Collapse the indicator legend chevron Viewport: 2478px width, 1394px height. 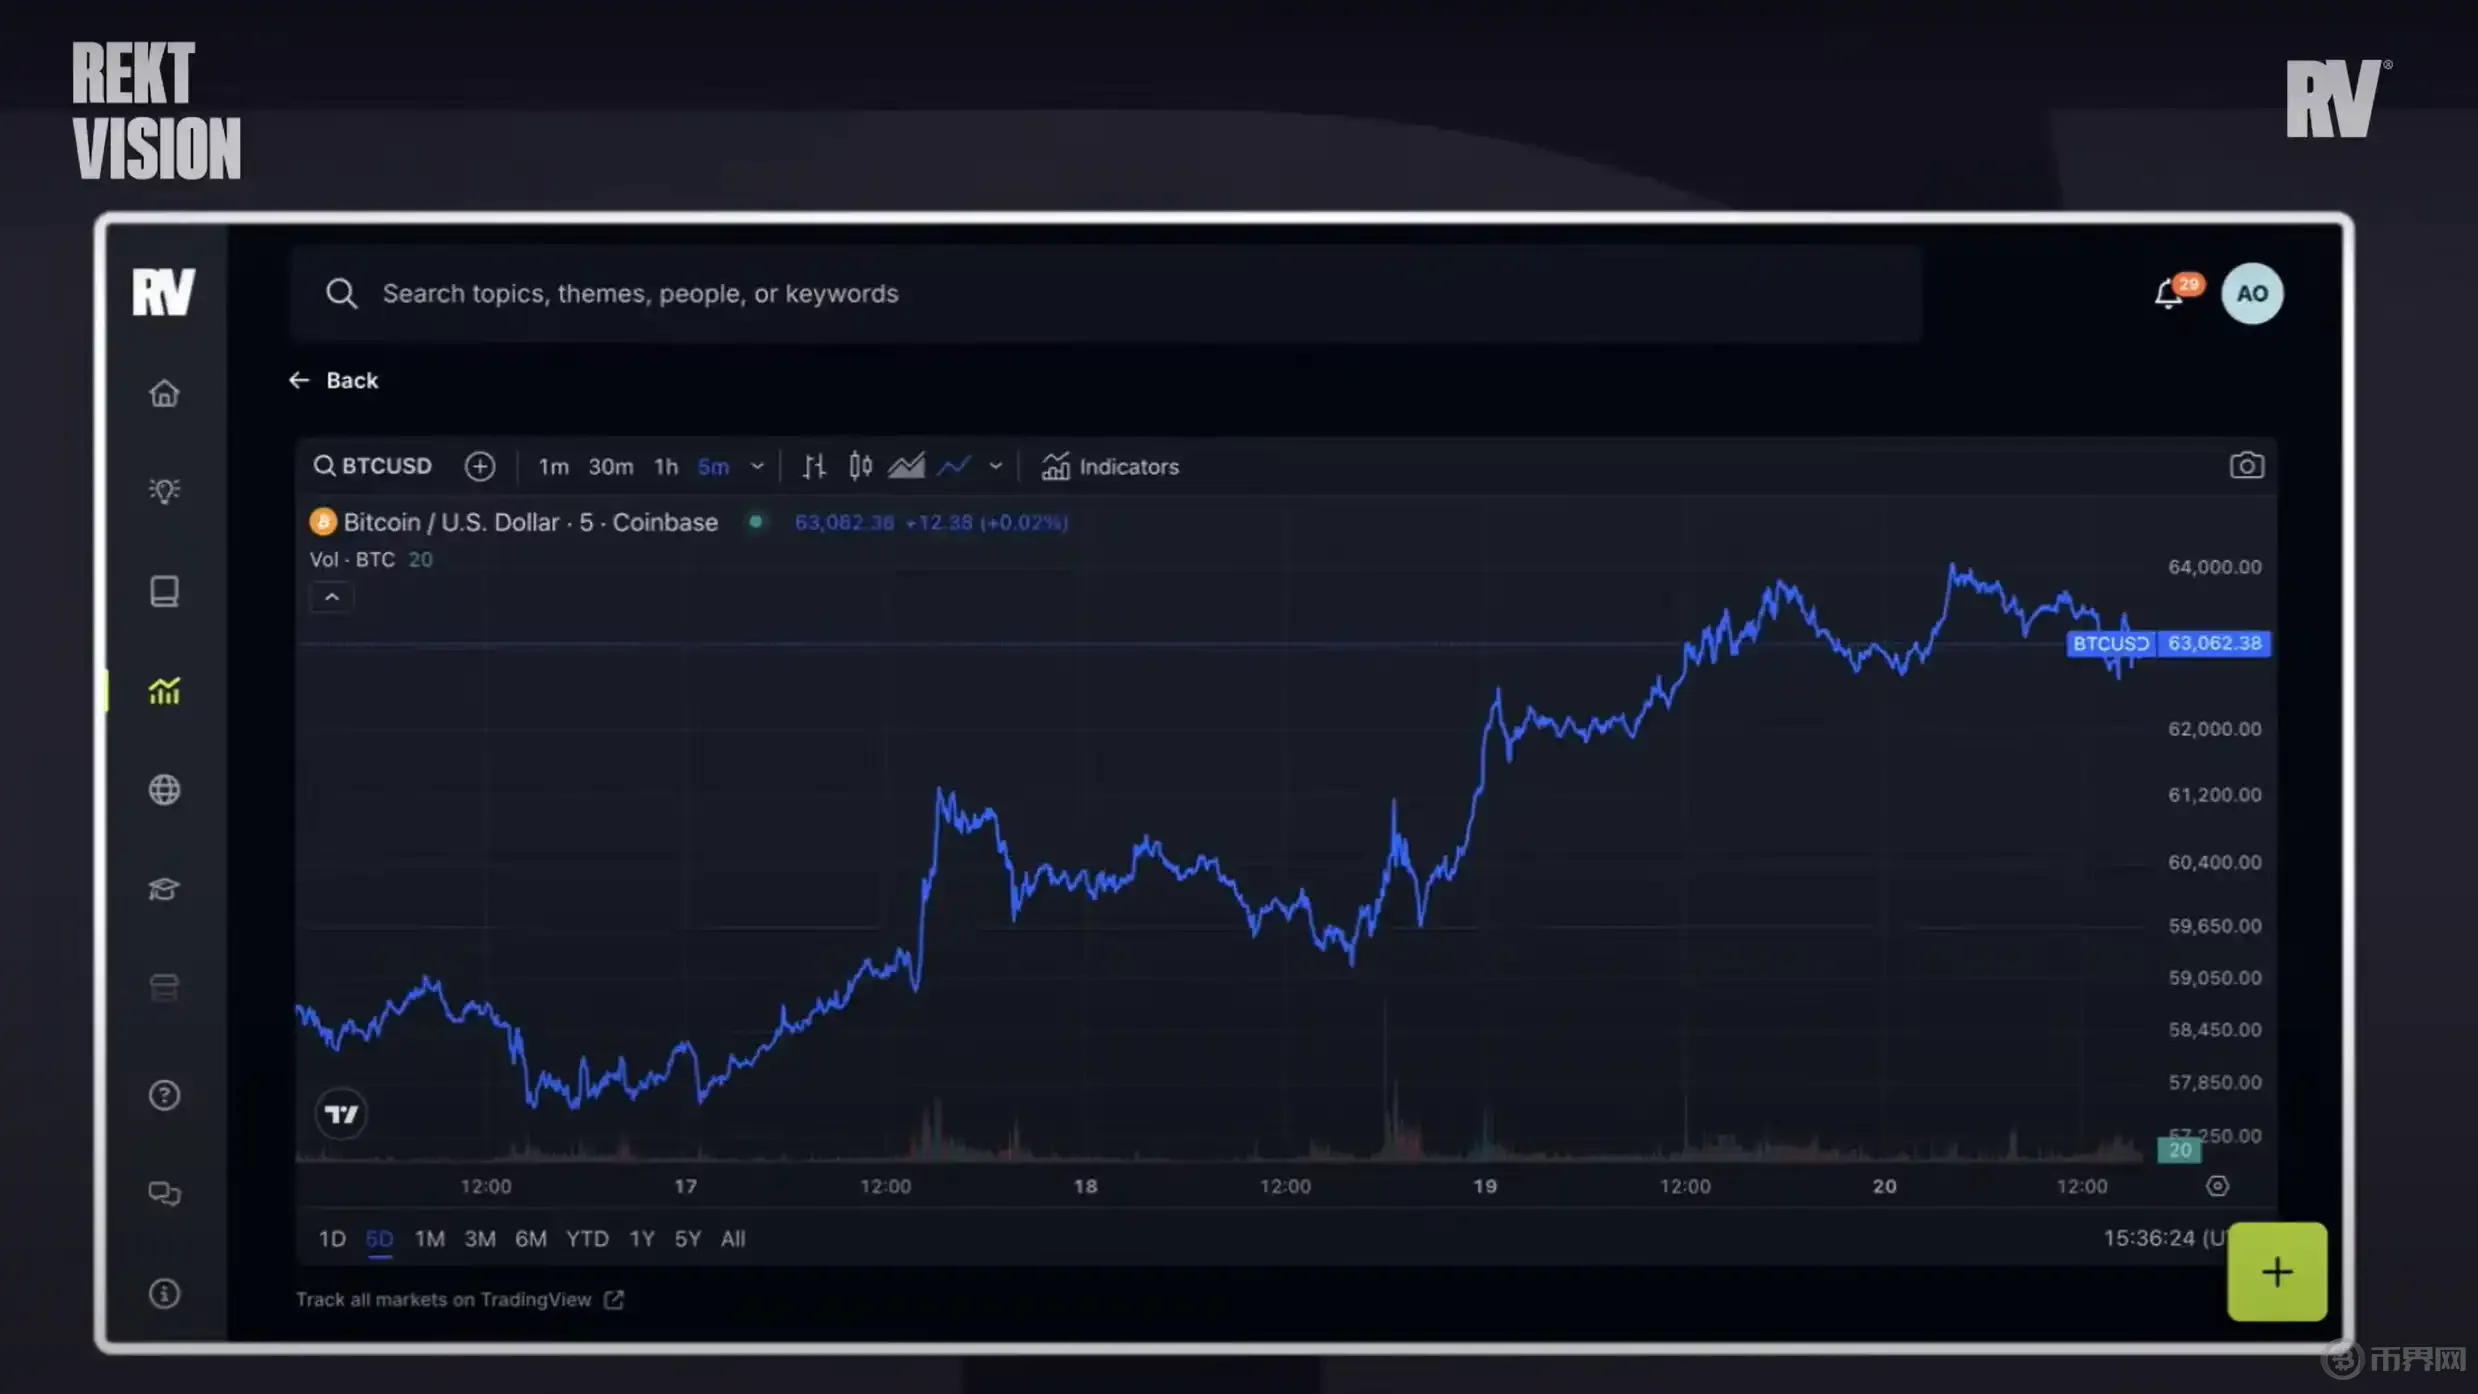click(332, 597)
